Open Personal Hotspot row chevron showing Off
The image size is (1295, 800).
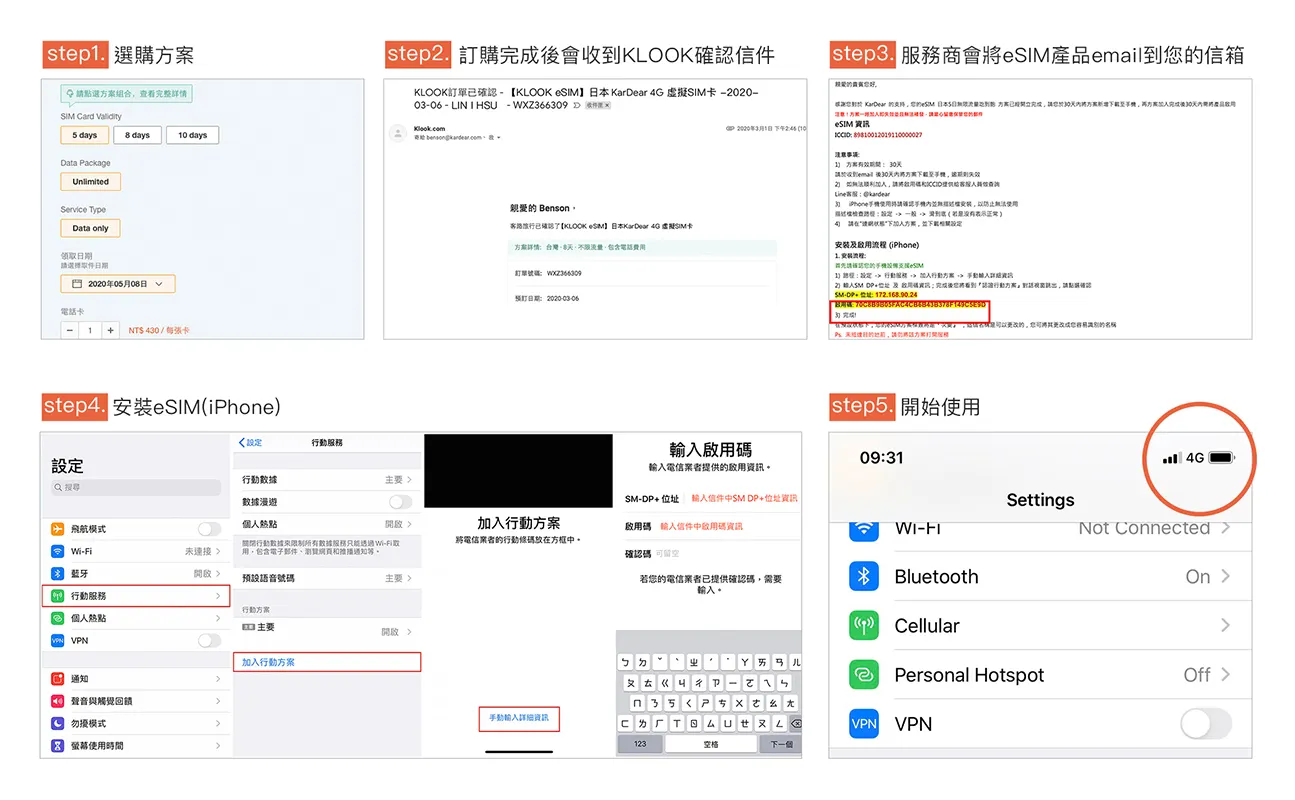click(1226, 675)
